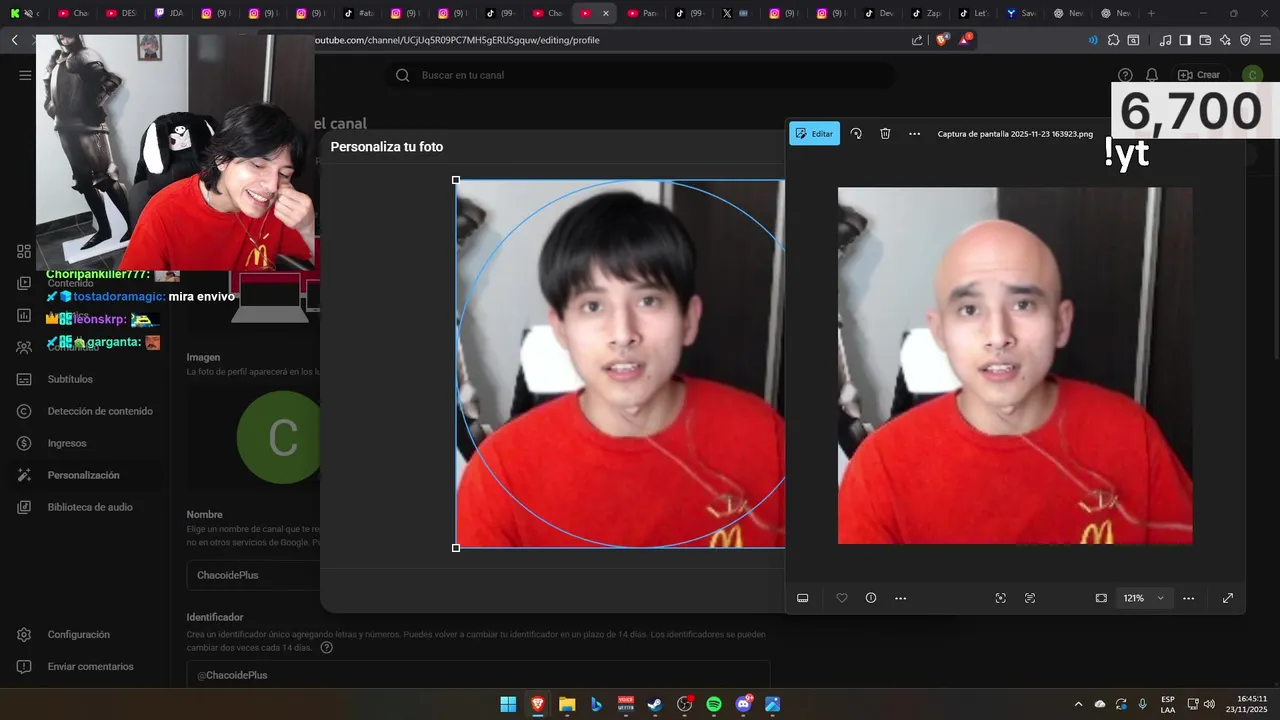
Task: Switch to the JDA tab
Action: click(169, 13)
